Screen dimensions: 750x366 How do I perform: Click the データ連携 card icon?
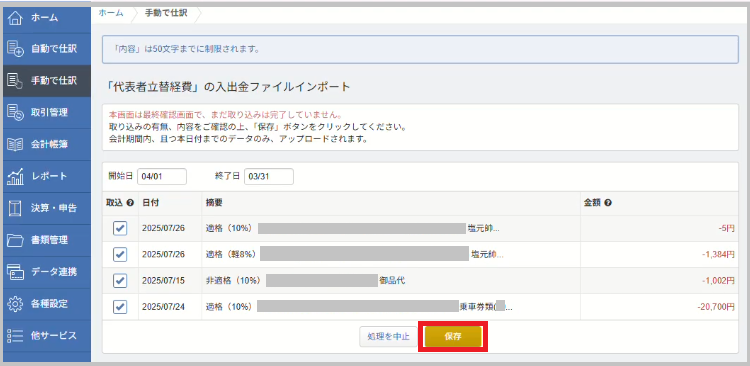click(x=15, y=272)
